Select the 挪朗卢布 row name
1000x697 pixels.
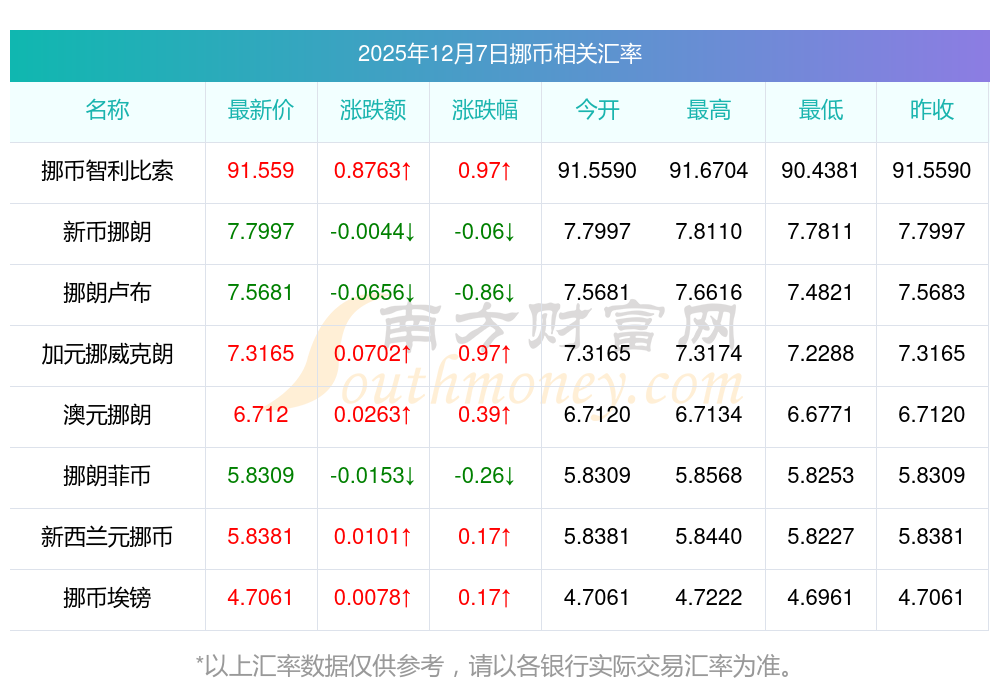tap(107, 293)
